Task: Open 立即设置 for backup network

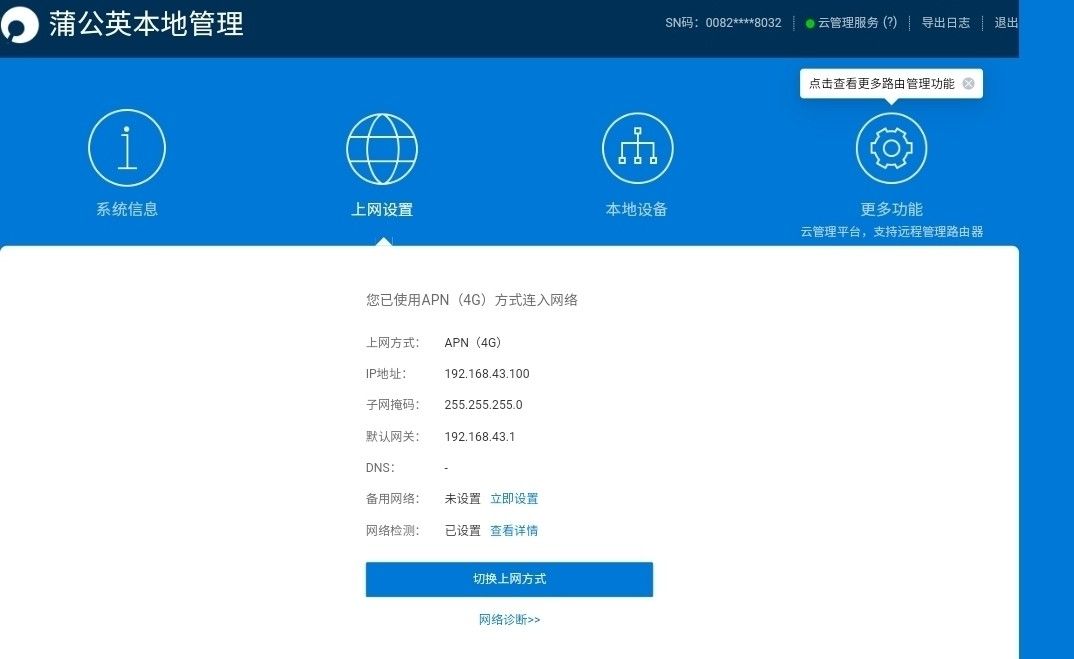Action: (514, 499)
